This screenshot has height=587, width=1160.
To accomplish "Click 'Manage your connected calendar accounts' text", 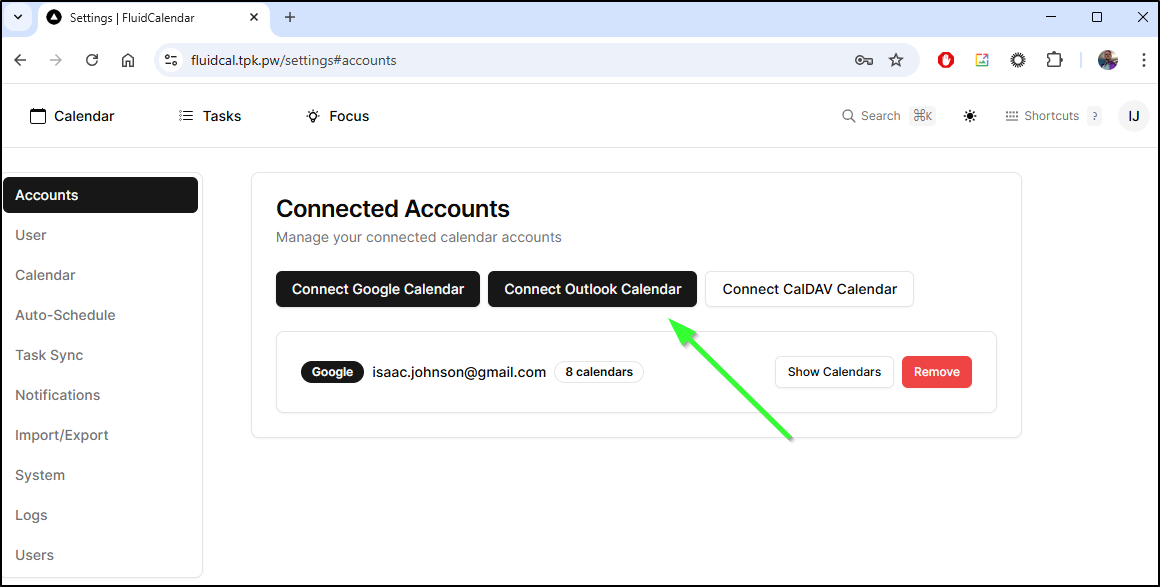I will pos(419,238).
